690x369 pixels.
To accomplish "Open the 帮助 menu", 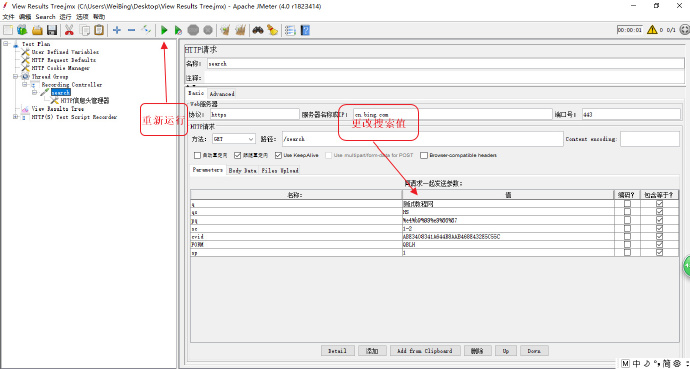I will click(99, 17).
